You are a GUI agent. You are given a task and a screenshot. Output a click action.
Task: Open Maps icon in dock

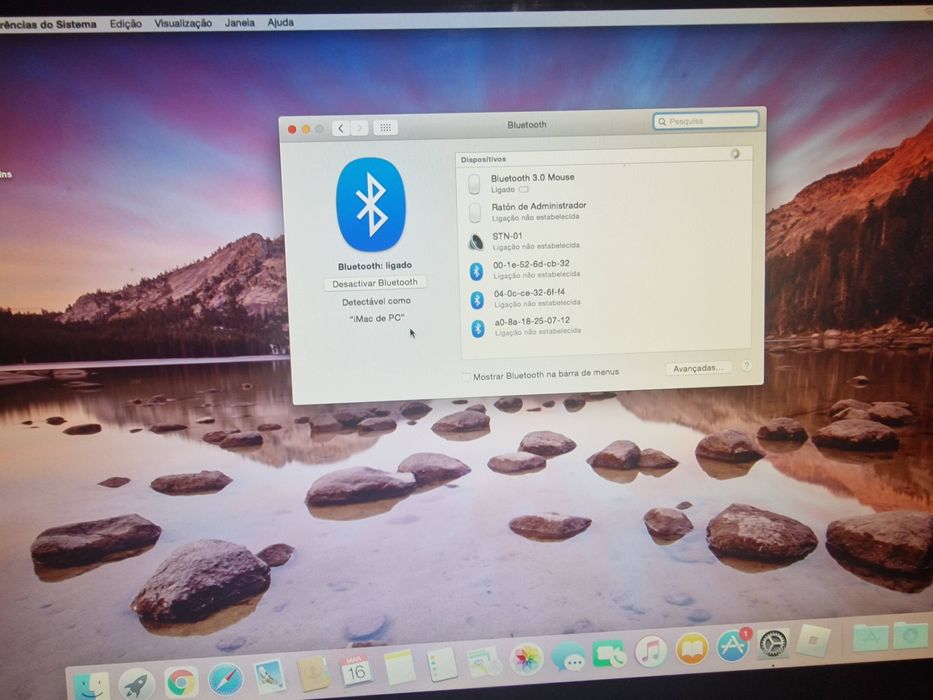pos(484,662)
